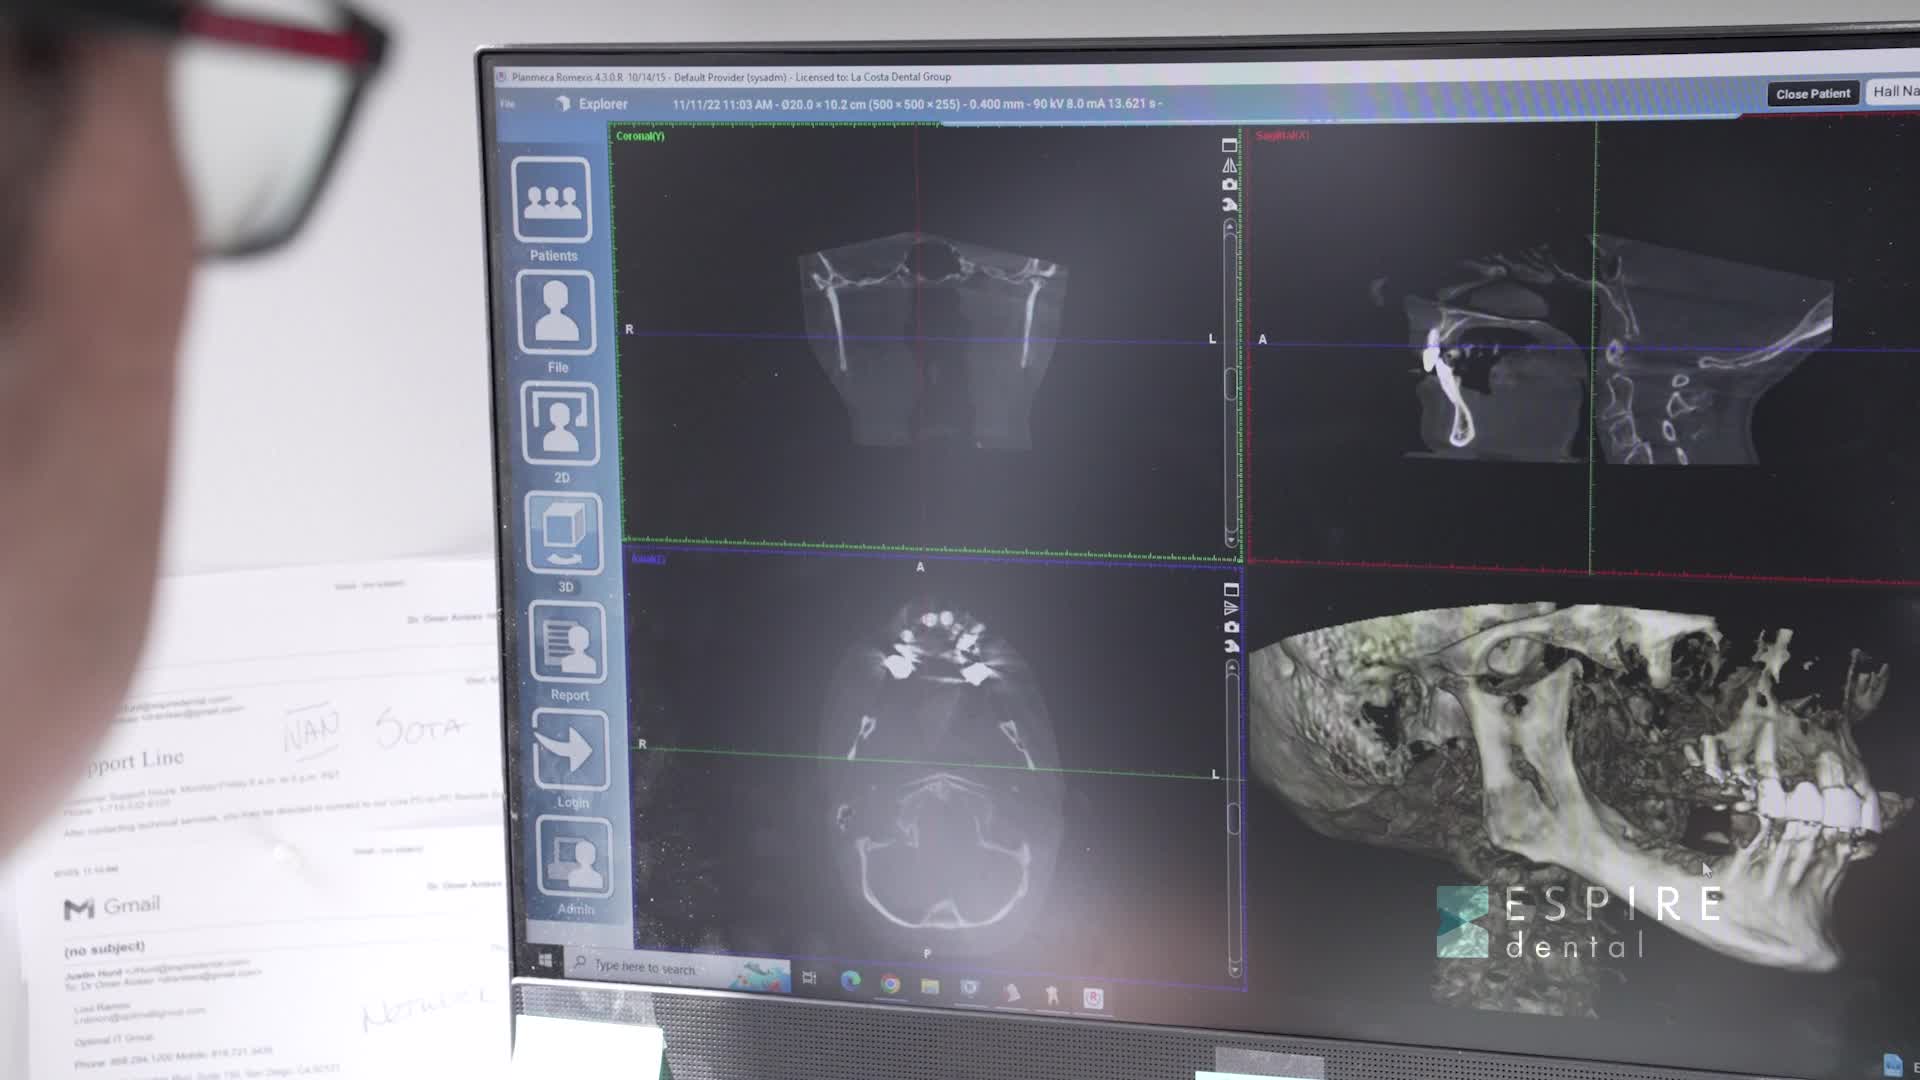Viewport: 1920px width, 1080px height.
Task: Switch to the 2D imaging module
Action: pos(560,424)
